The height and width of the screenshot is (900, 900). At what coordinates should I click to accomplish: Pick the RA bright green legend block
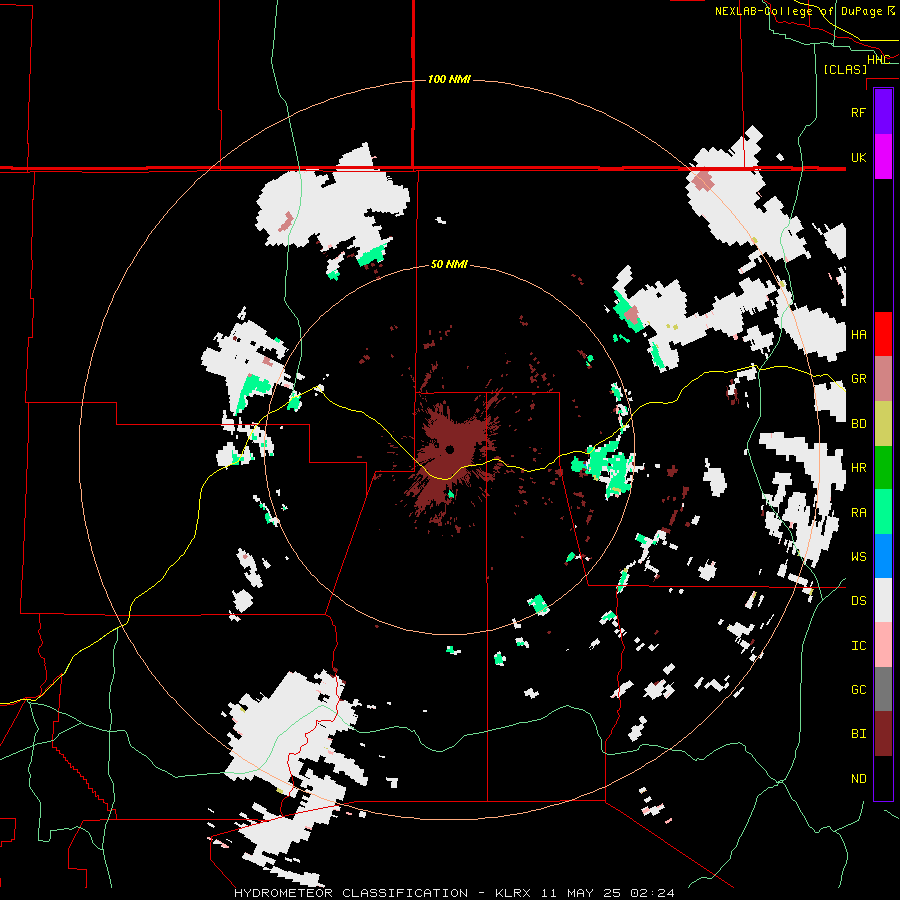883,512
